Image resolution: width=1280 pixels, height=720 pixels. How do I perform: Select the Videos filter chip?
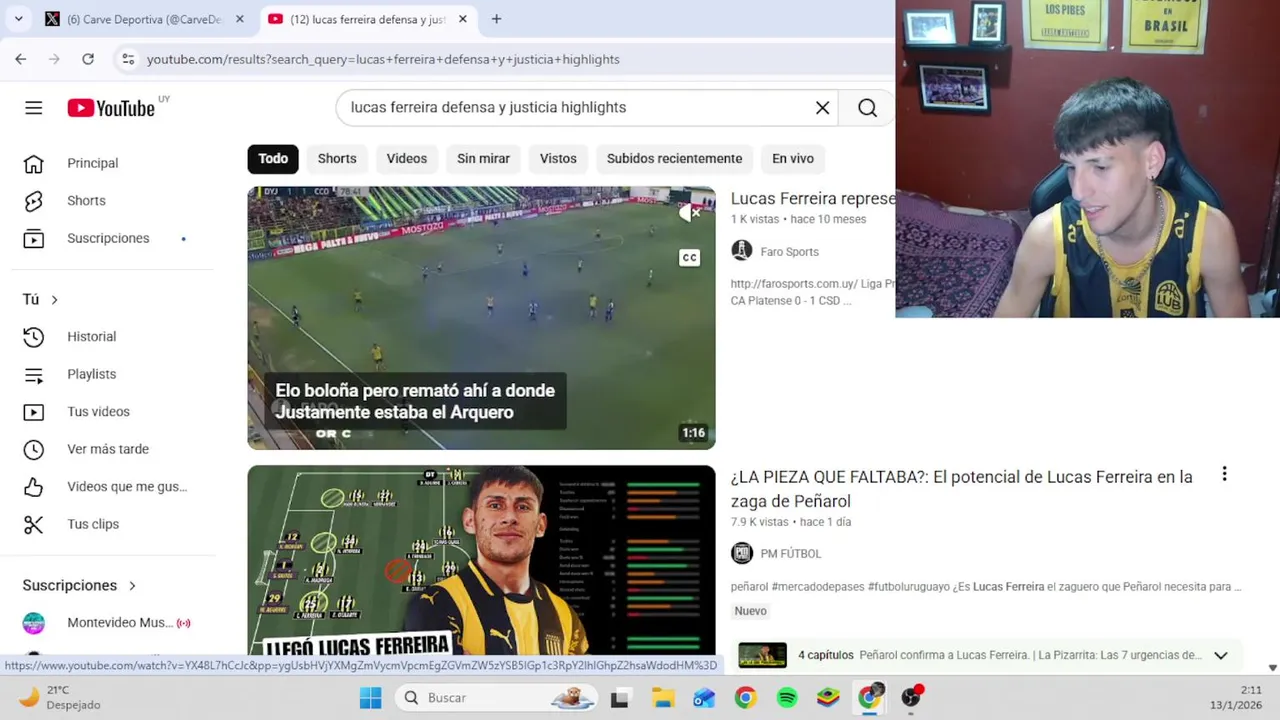[407, 158]
